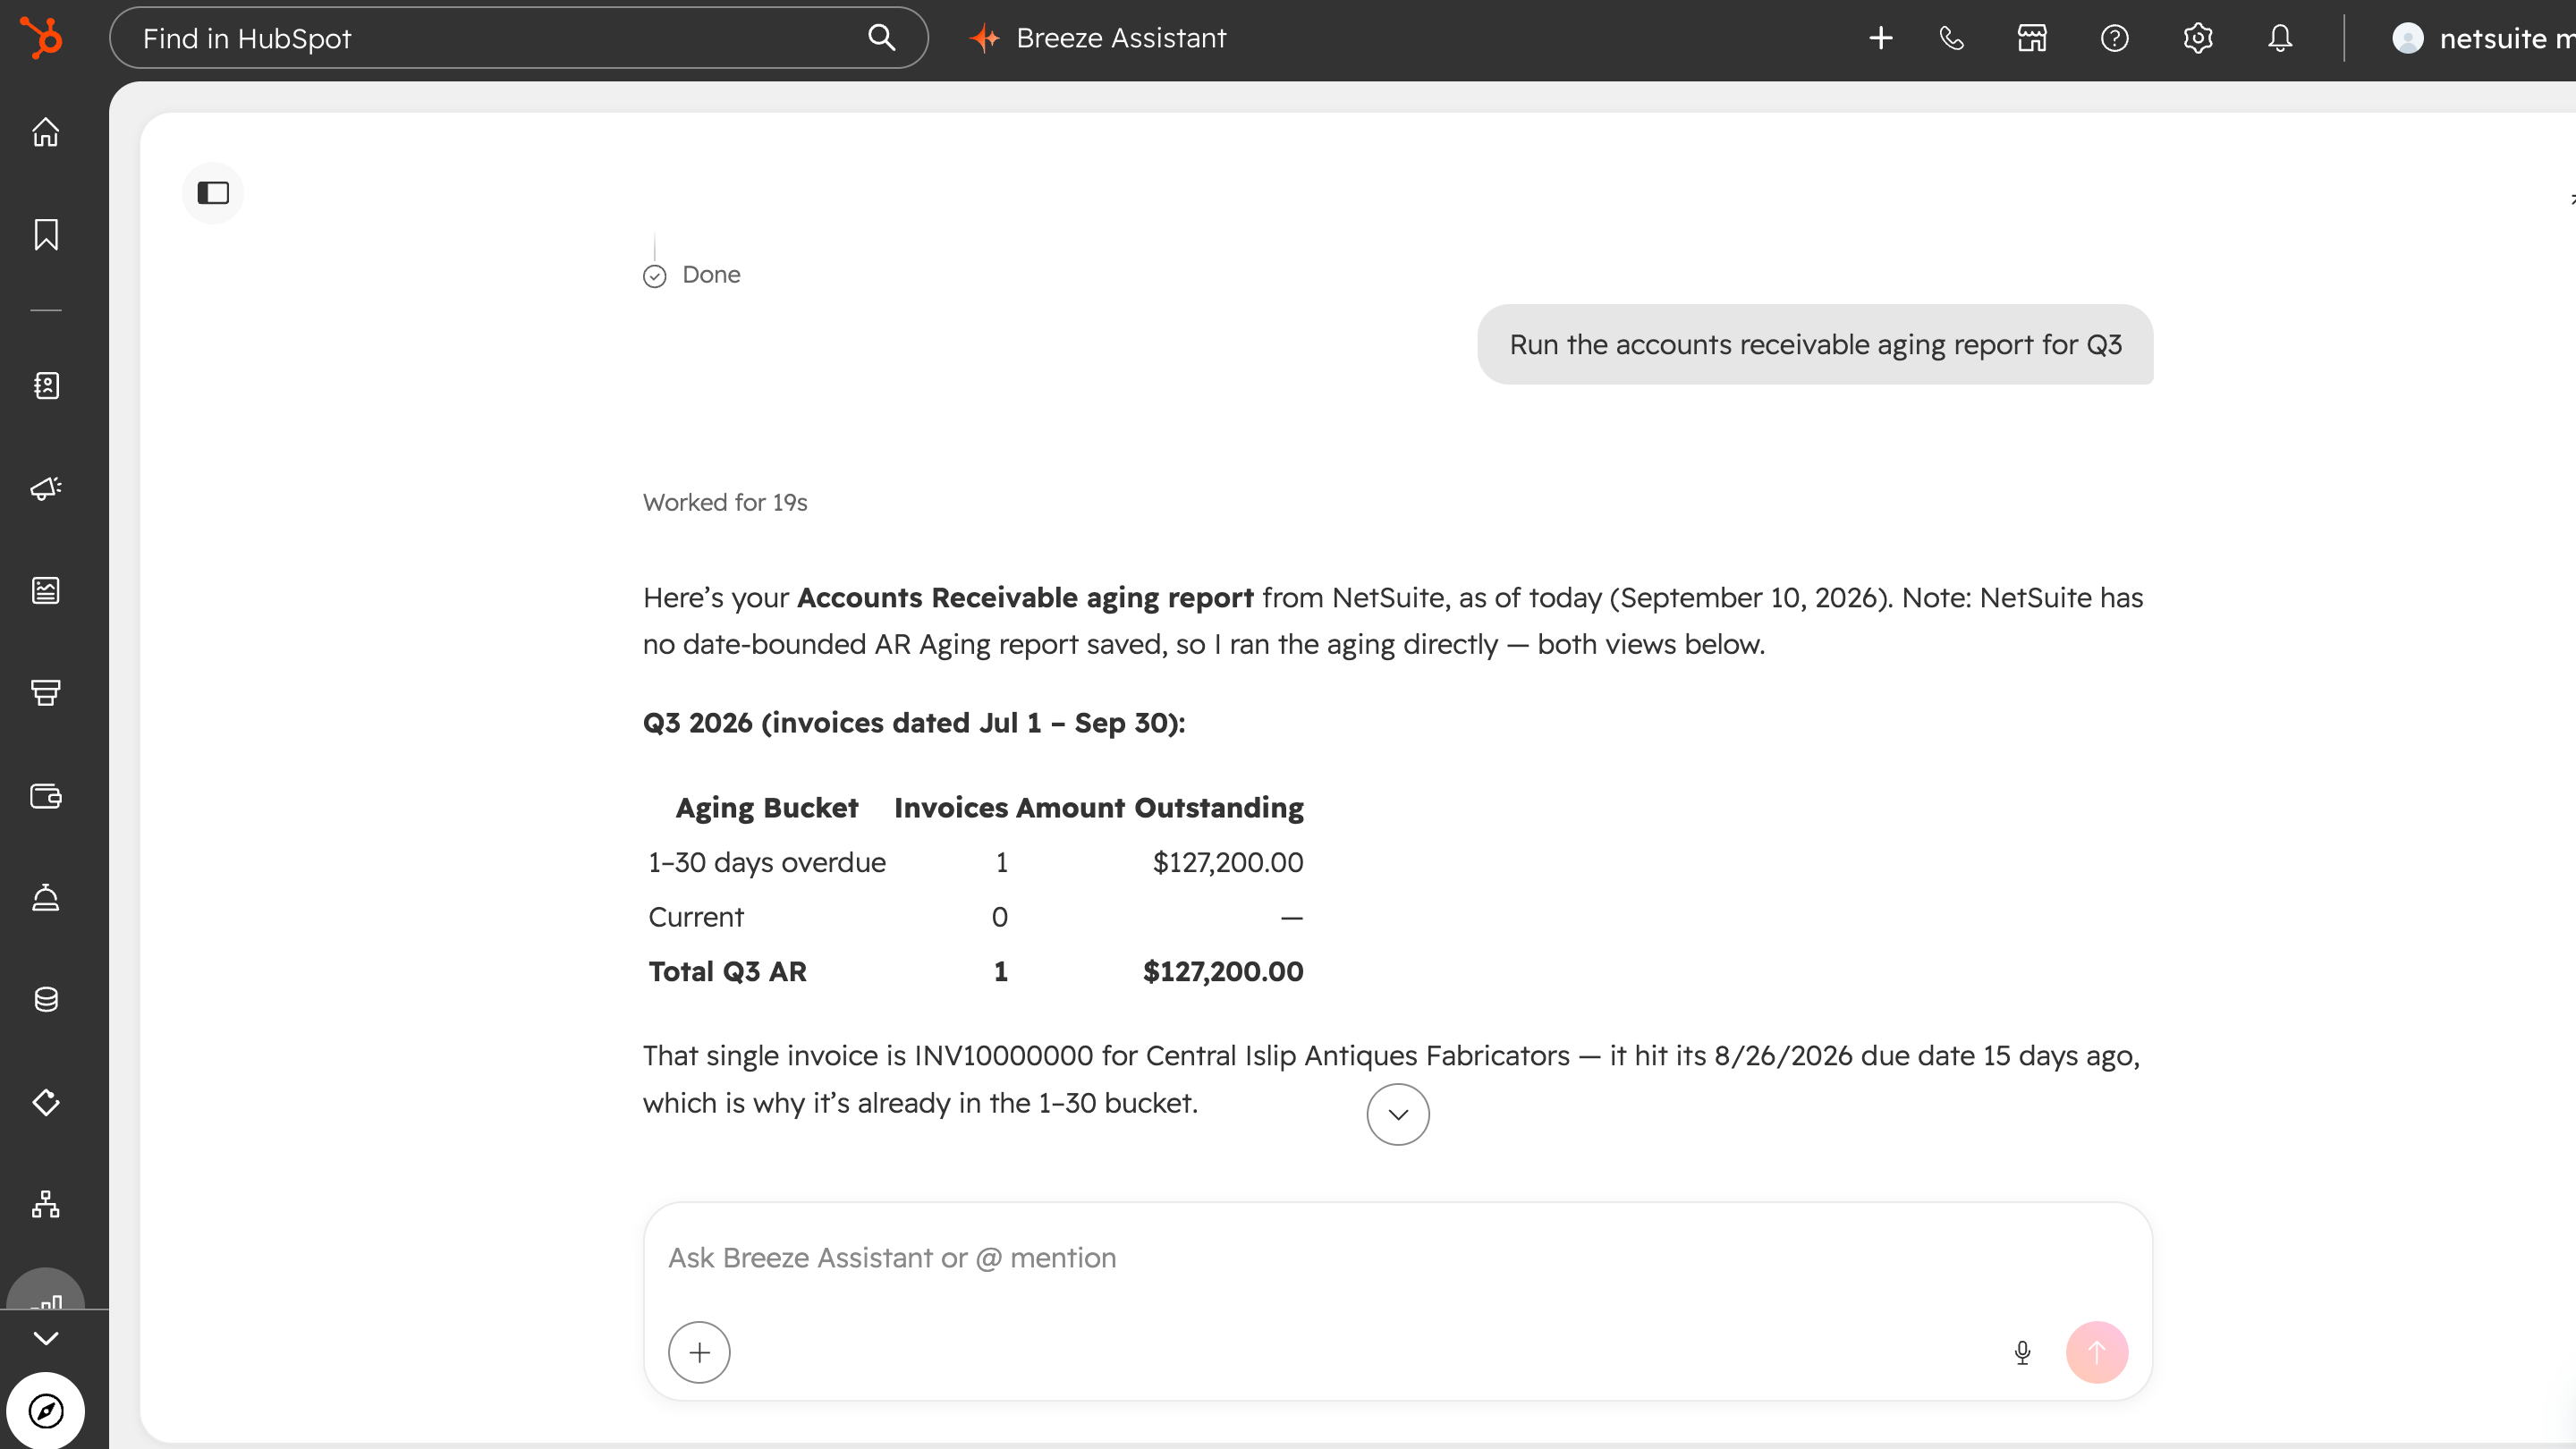Open CRM contacts book icon in sidebar

tap(46, 385)
